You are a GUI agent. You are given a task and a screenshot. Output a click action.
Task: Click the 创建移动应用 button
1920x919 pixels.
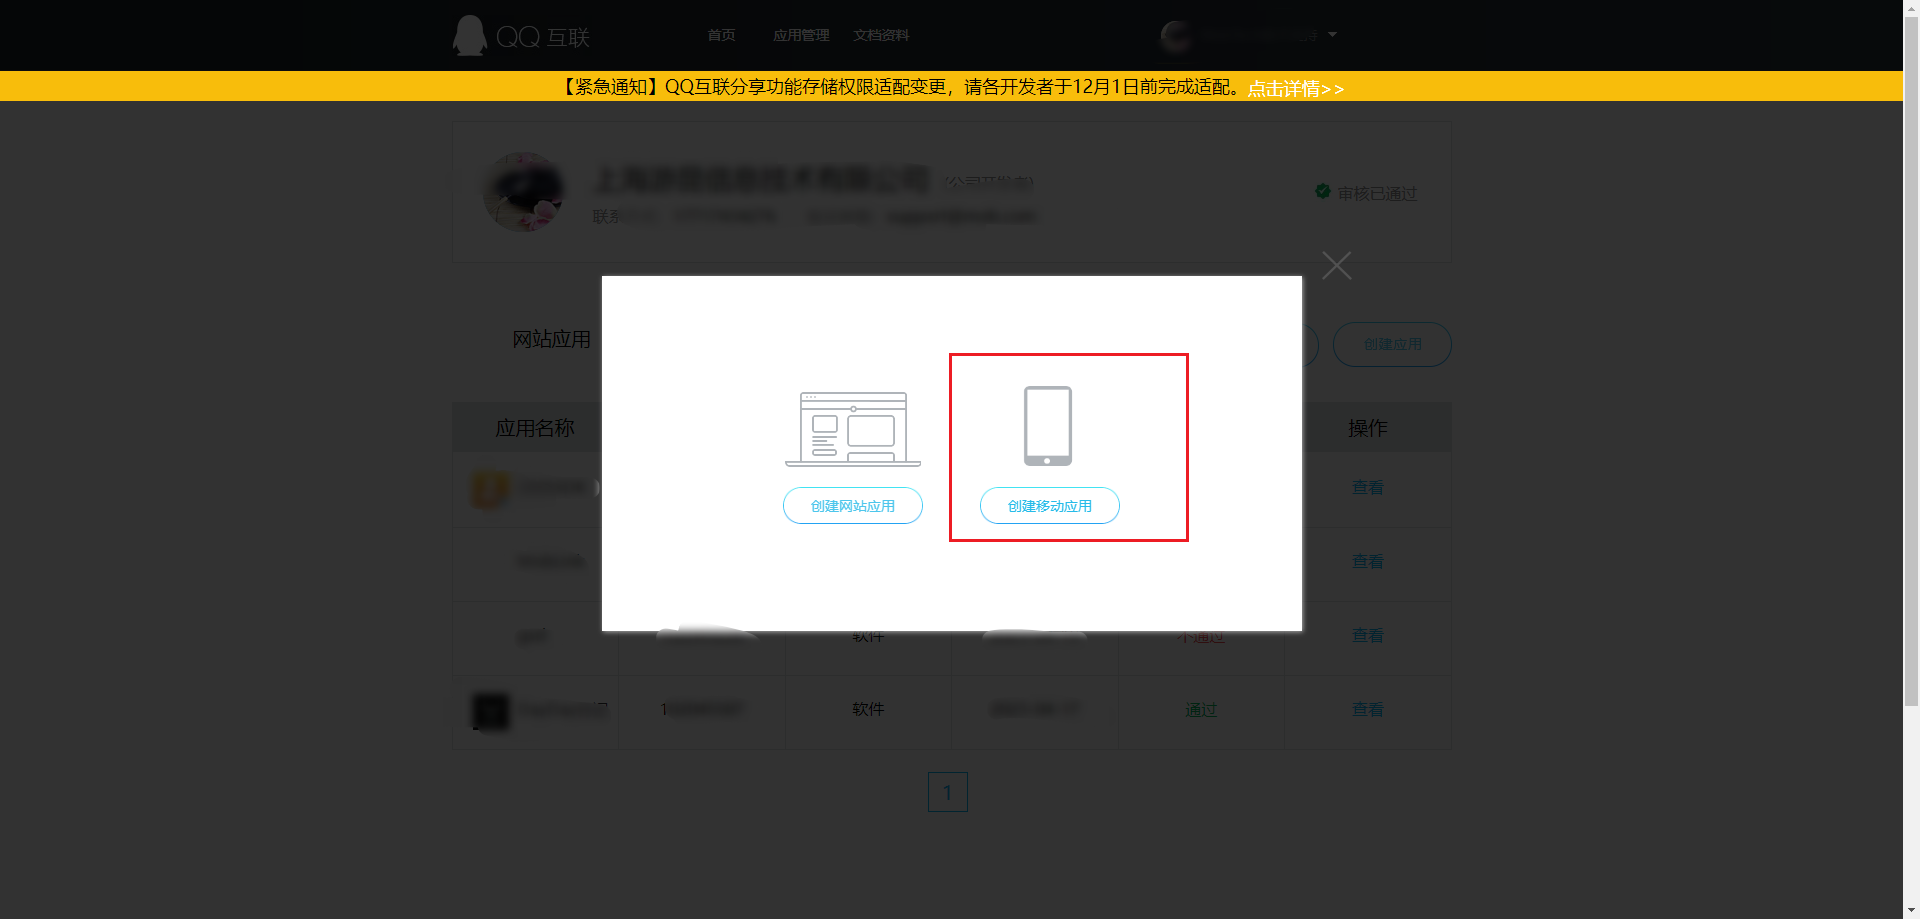[1049, 505]
